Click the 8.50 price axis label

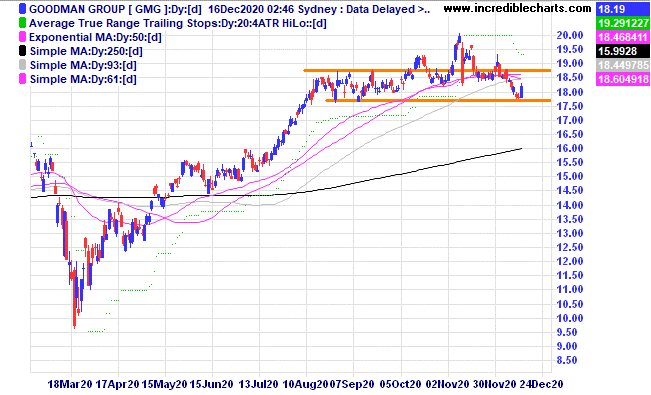pyautogui.click(x=567, y=361)
